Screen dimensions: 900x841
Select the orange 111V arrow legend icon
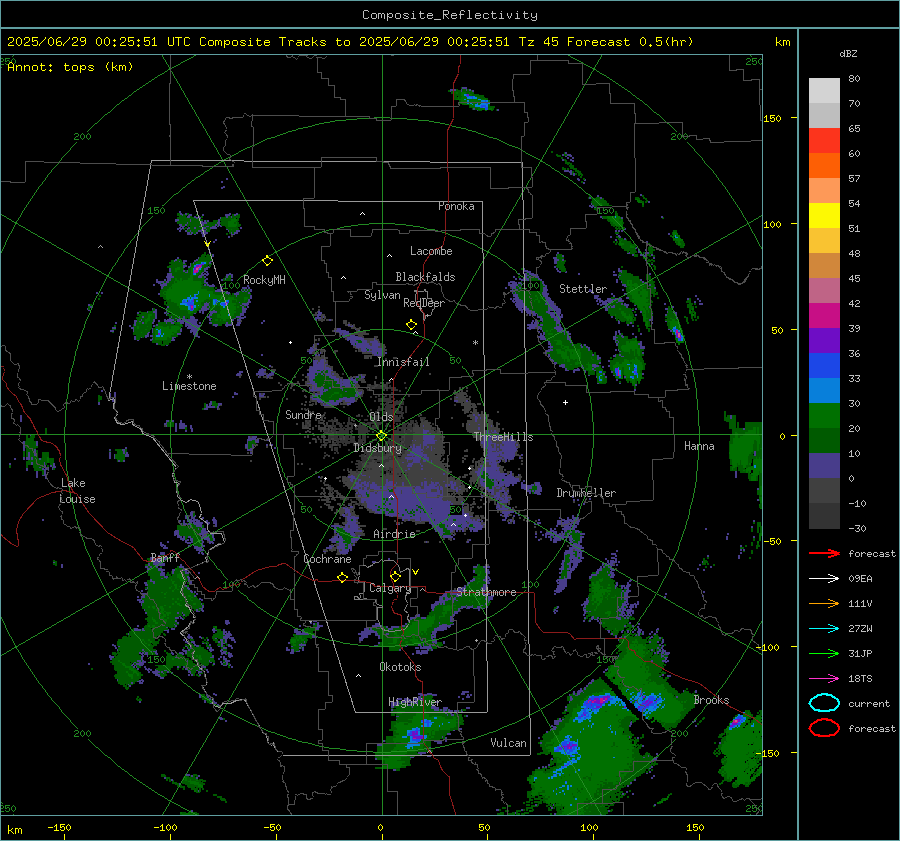pos(824,603)
